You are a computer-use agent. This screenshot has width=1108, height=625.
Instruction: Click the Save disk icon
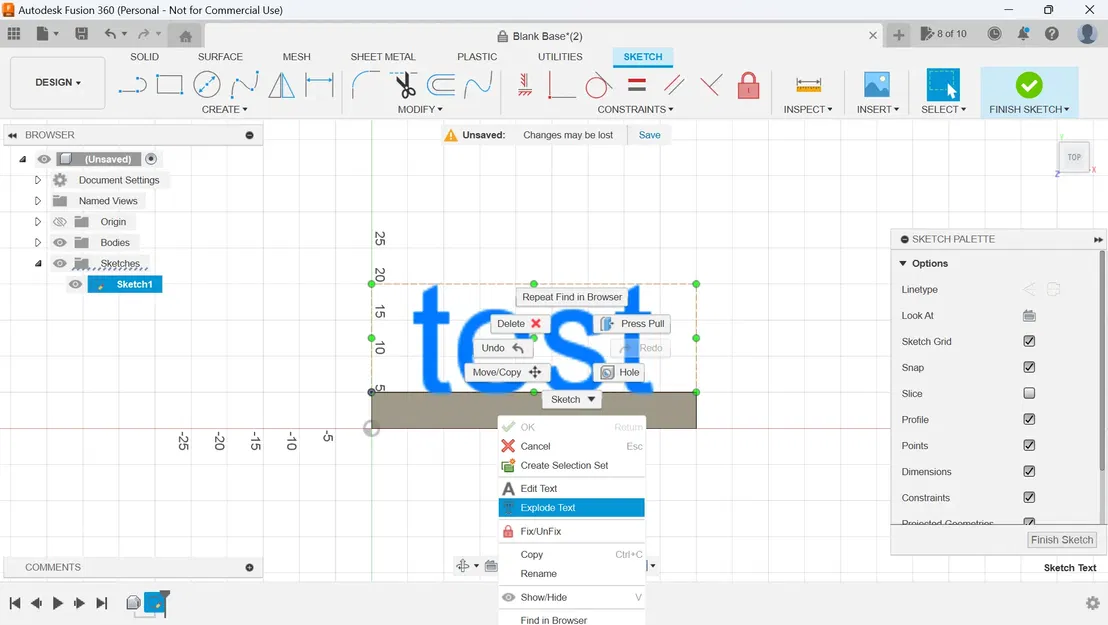point(81,33)
